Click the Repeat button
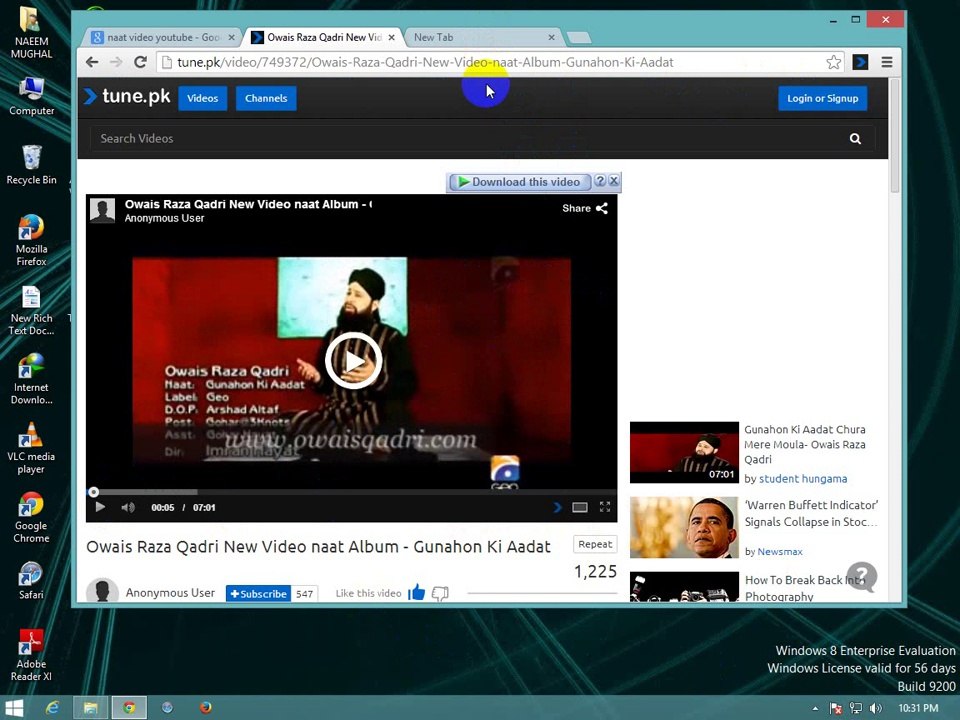 click(x=594, y=544)
